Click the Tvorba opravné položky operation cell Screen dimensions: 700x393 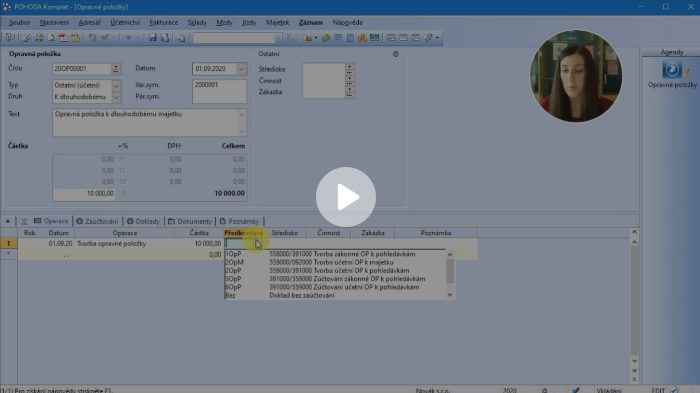coord(125,243)
